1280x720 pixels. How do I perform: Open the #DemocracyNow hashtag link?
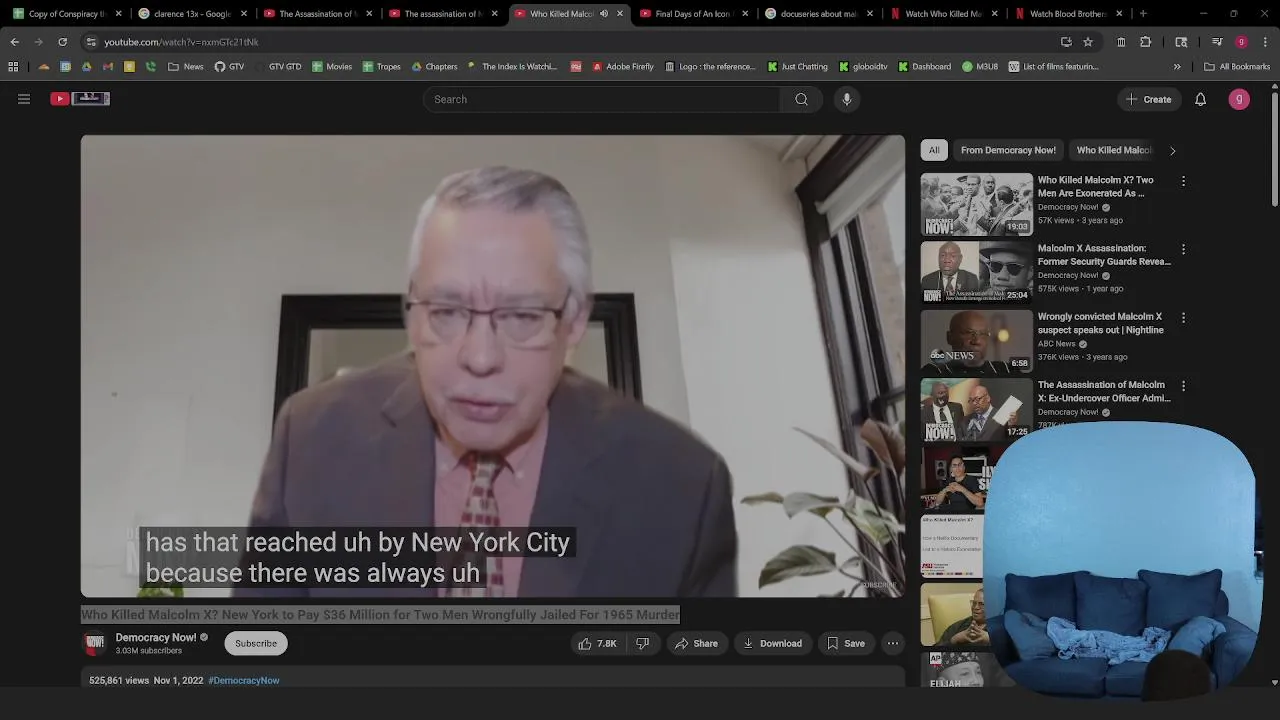(x=244, y=680)
